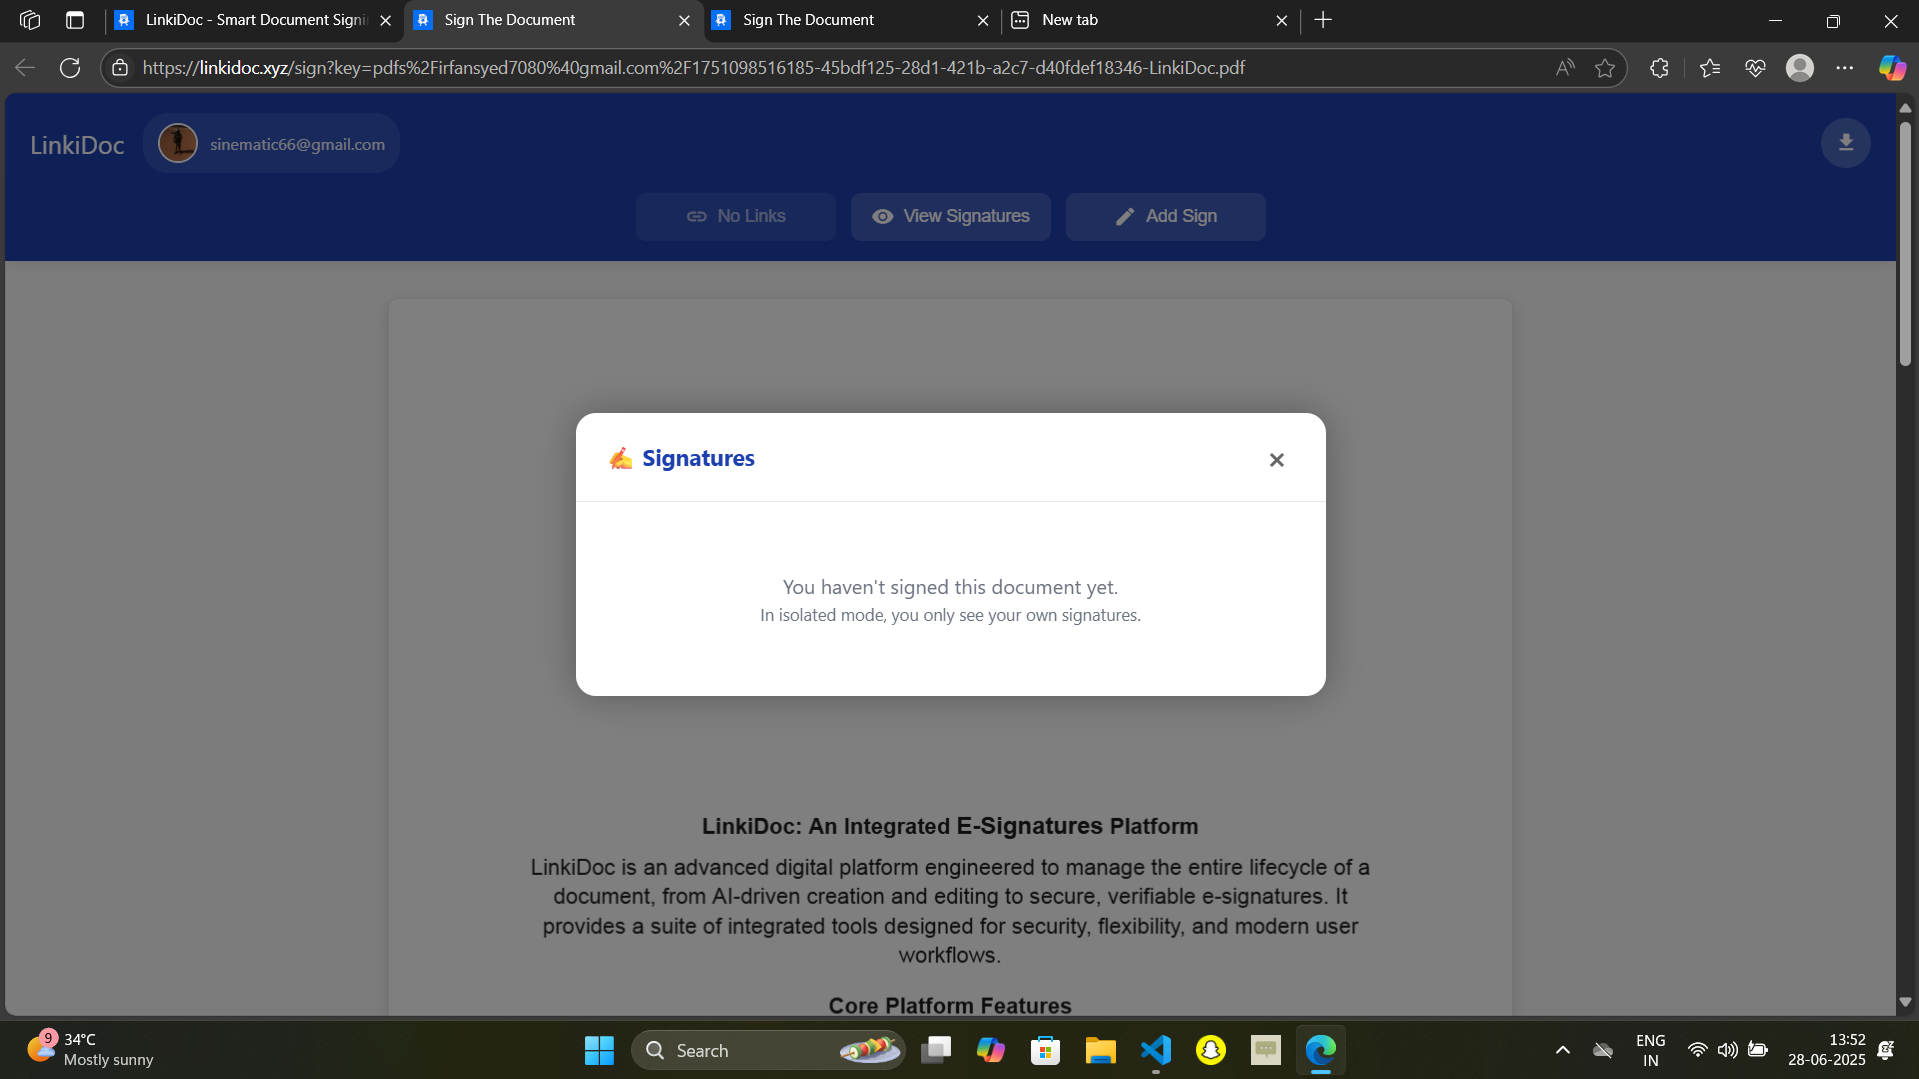1919x1079 pixels.
Task: Open Task View on the taskbar
Action: point(936,1050)
